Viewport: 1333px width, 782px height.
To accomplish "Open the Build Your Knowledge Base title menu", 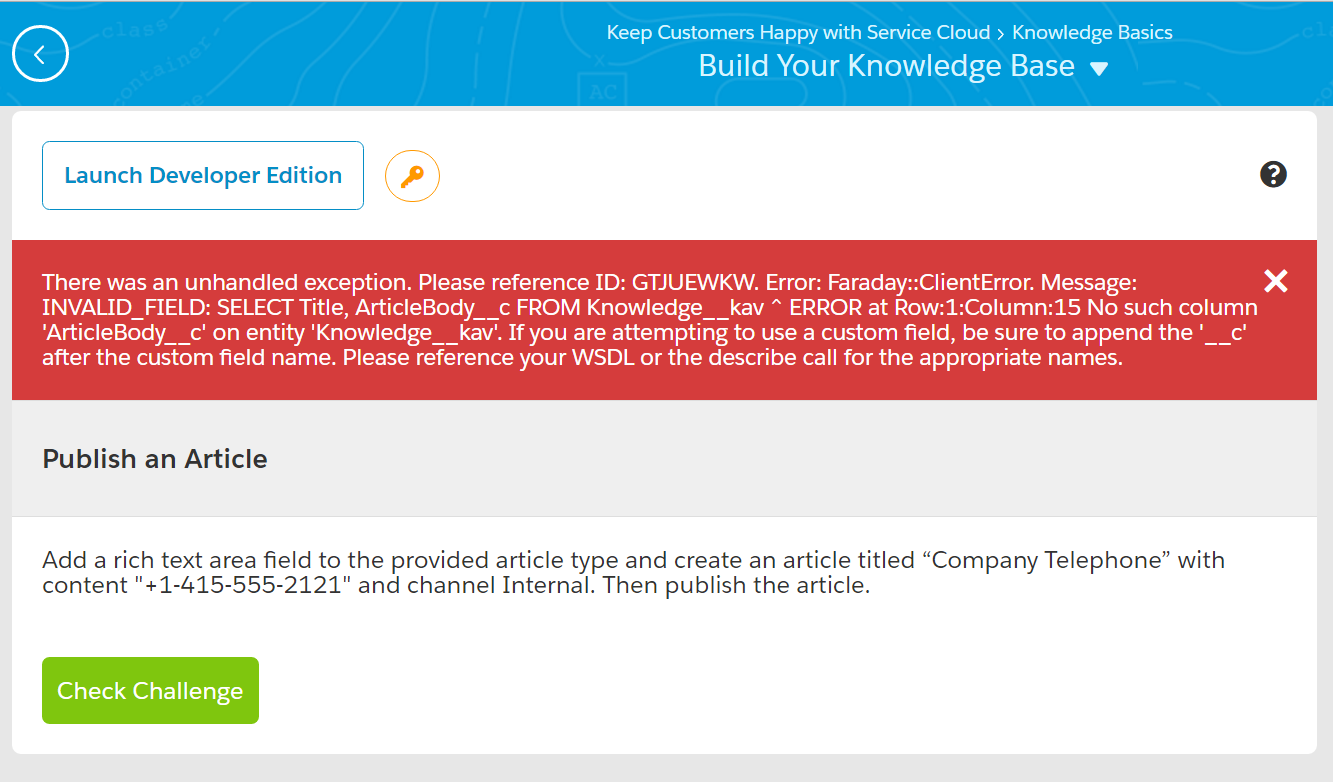I will 886,66.
